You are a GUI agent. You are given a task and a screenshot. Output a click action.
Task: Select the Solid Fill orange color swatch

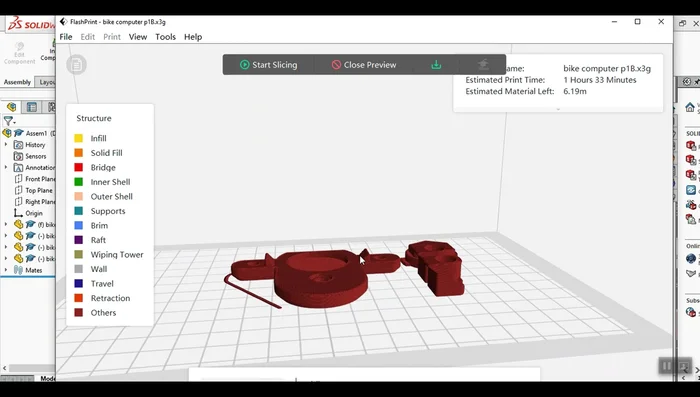point(79,153)
